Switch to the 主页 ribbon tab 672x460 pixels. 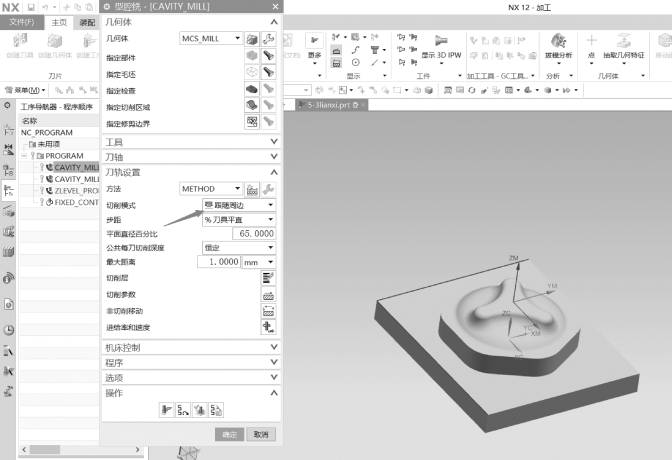click(x=59, y=21)
